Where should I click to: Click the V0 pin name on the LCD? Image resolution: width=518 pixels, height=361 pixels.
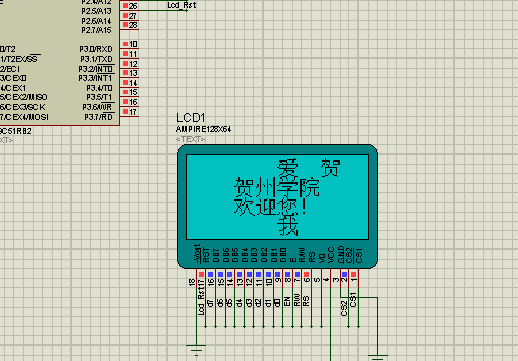coord(322,258)
